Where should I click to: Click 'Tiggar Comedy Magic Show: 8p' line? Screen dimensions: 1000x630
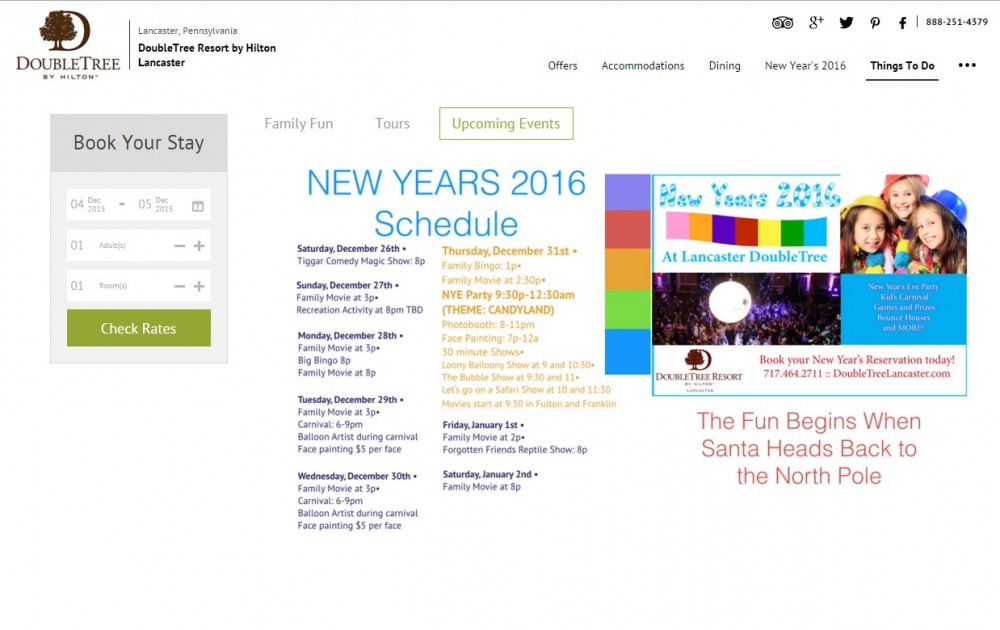tap(361, 261)
